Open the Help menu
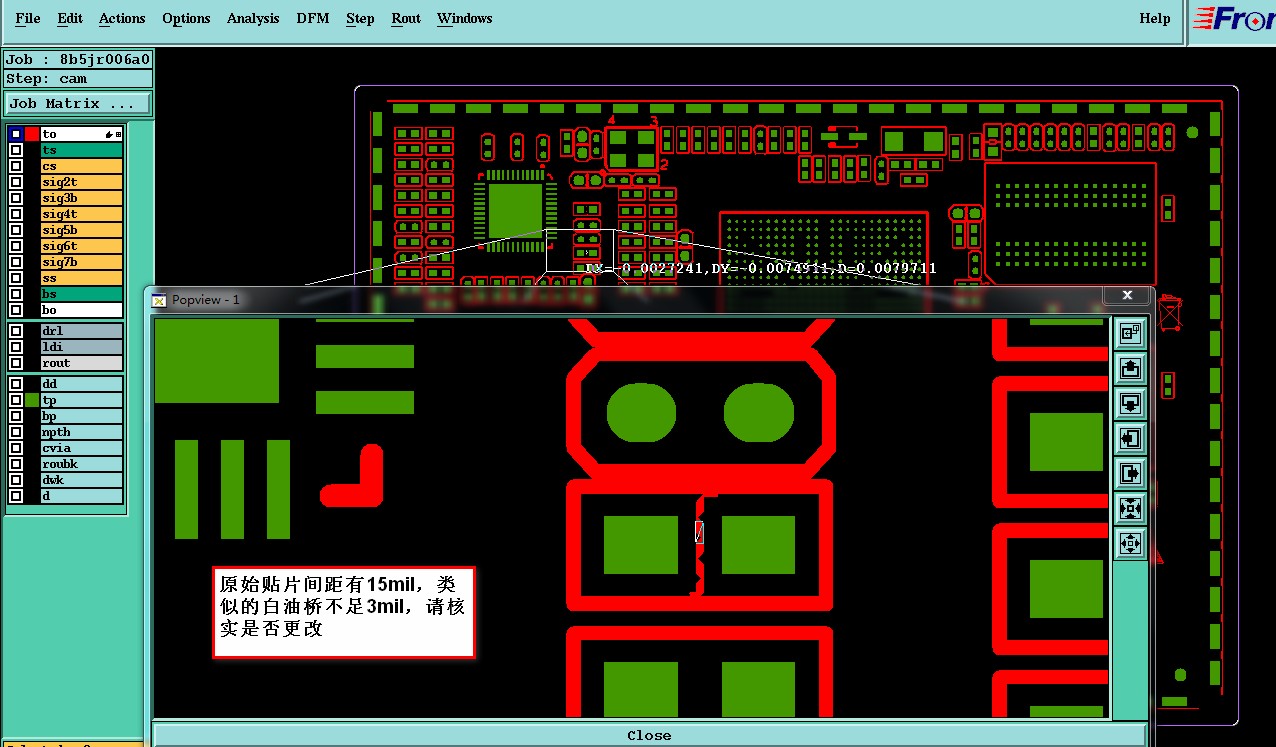 pyautogui.click(x=1155, y=18)
